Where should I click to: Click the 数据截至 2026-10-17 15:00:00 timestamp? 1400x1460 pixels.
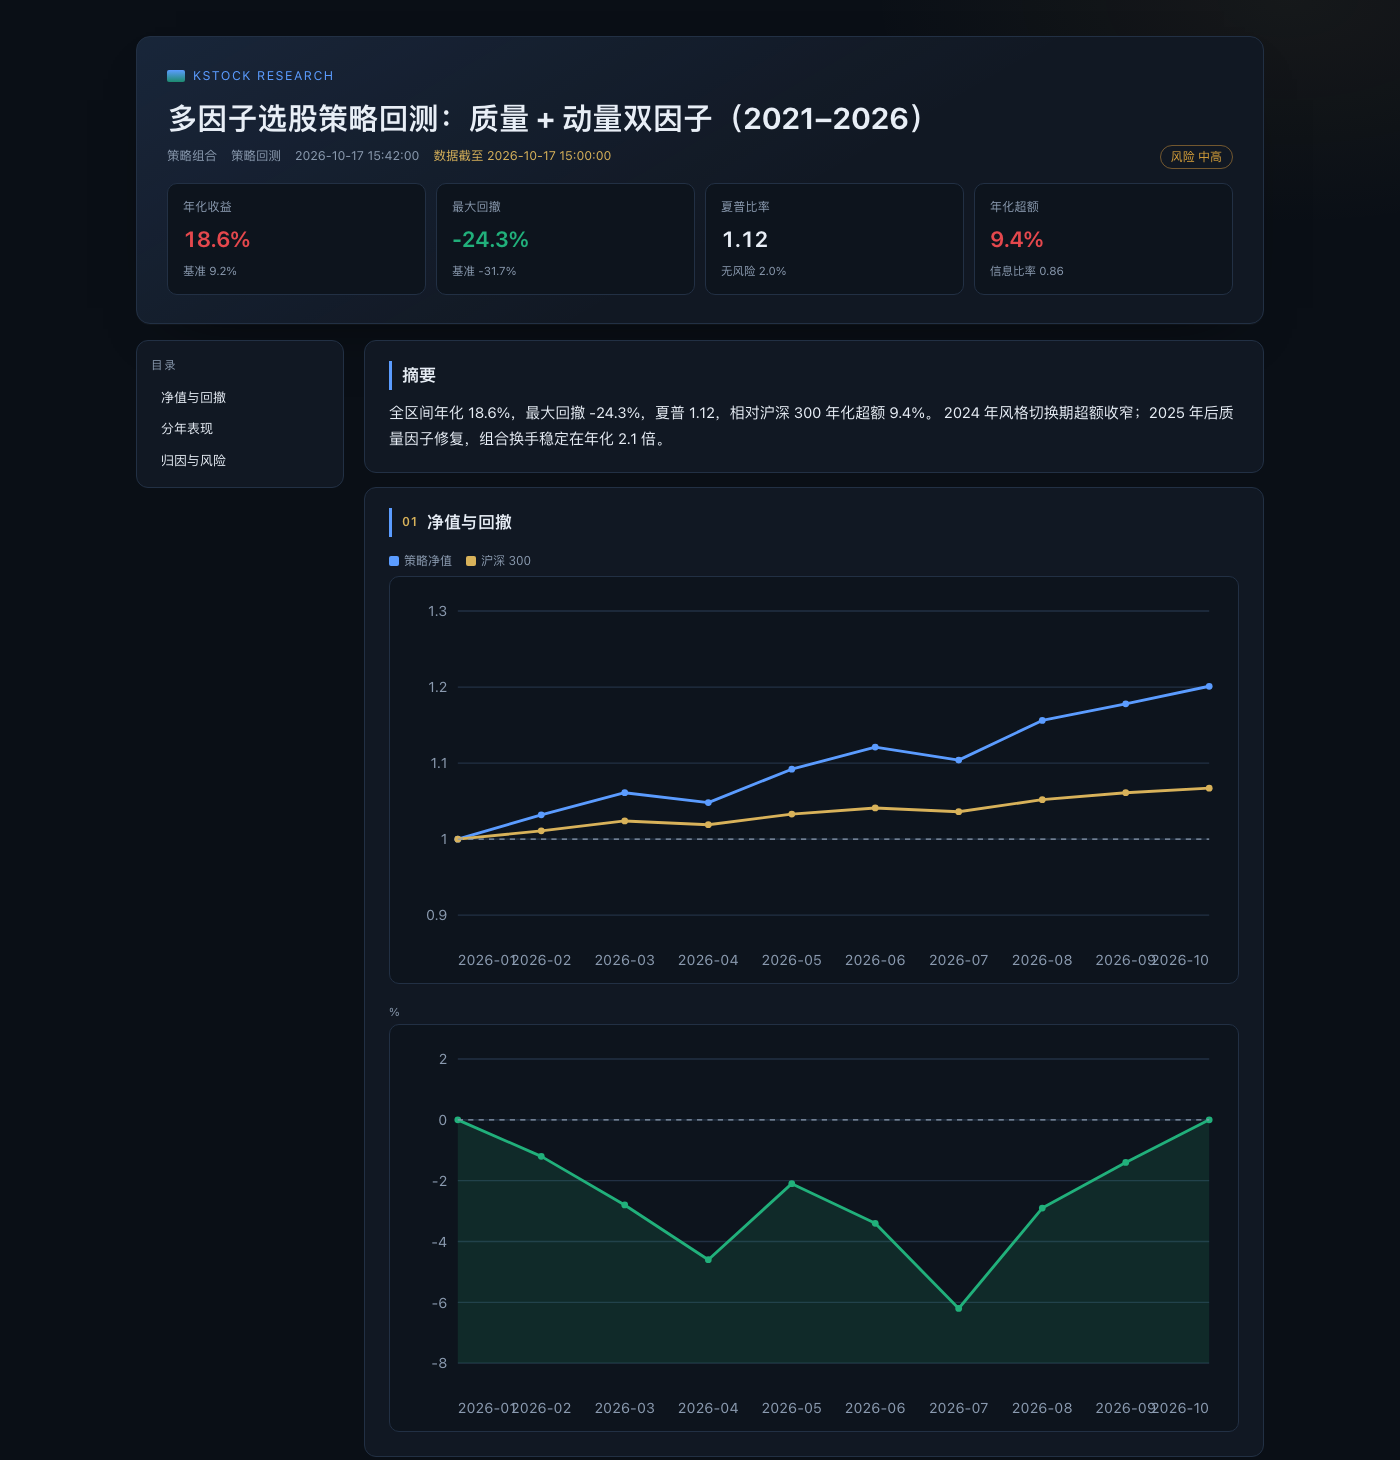(x=522, y=156)
